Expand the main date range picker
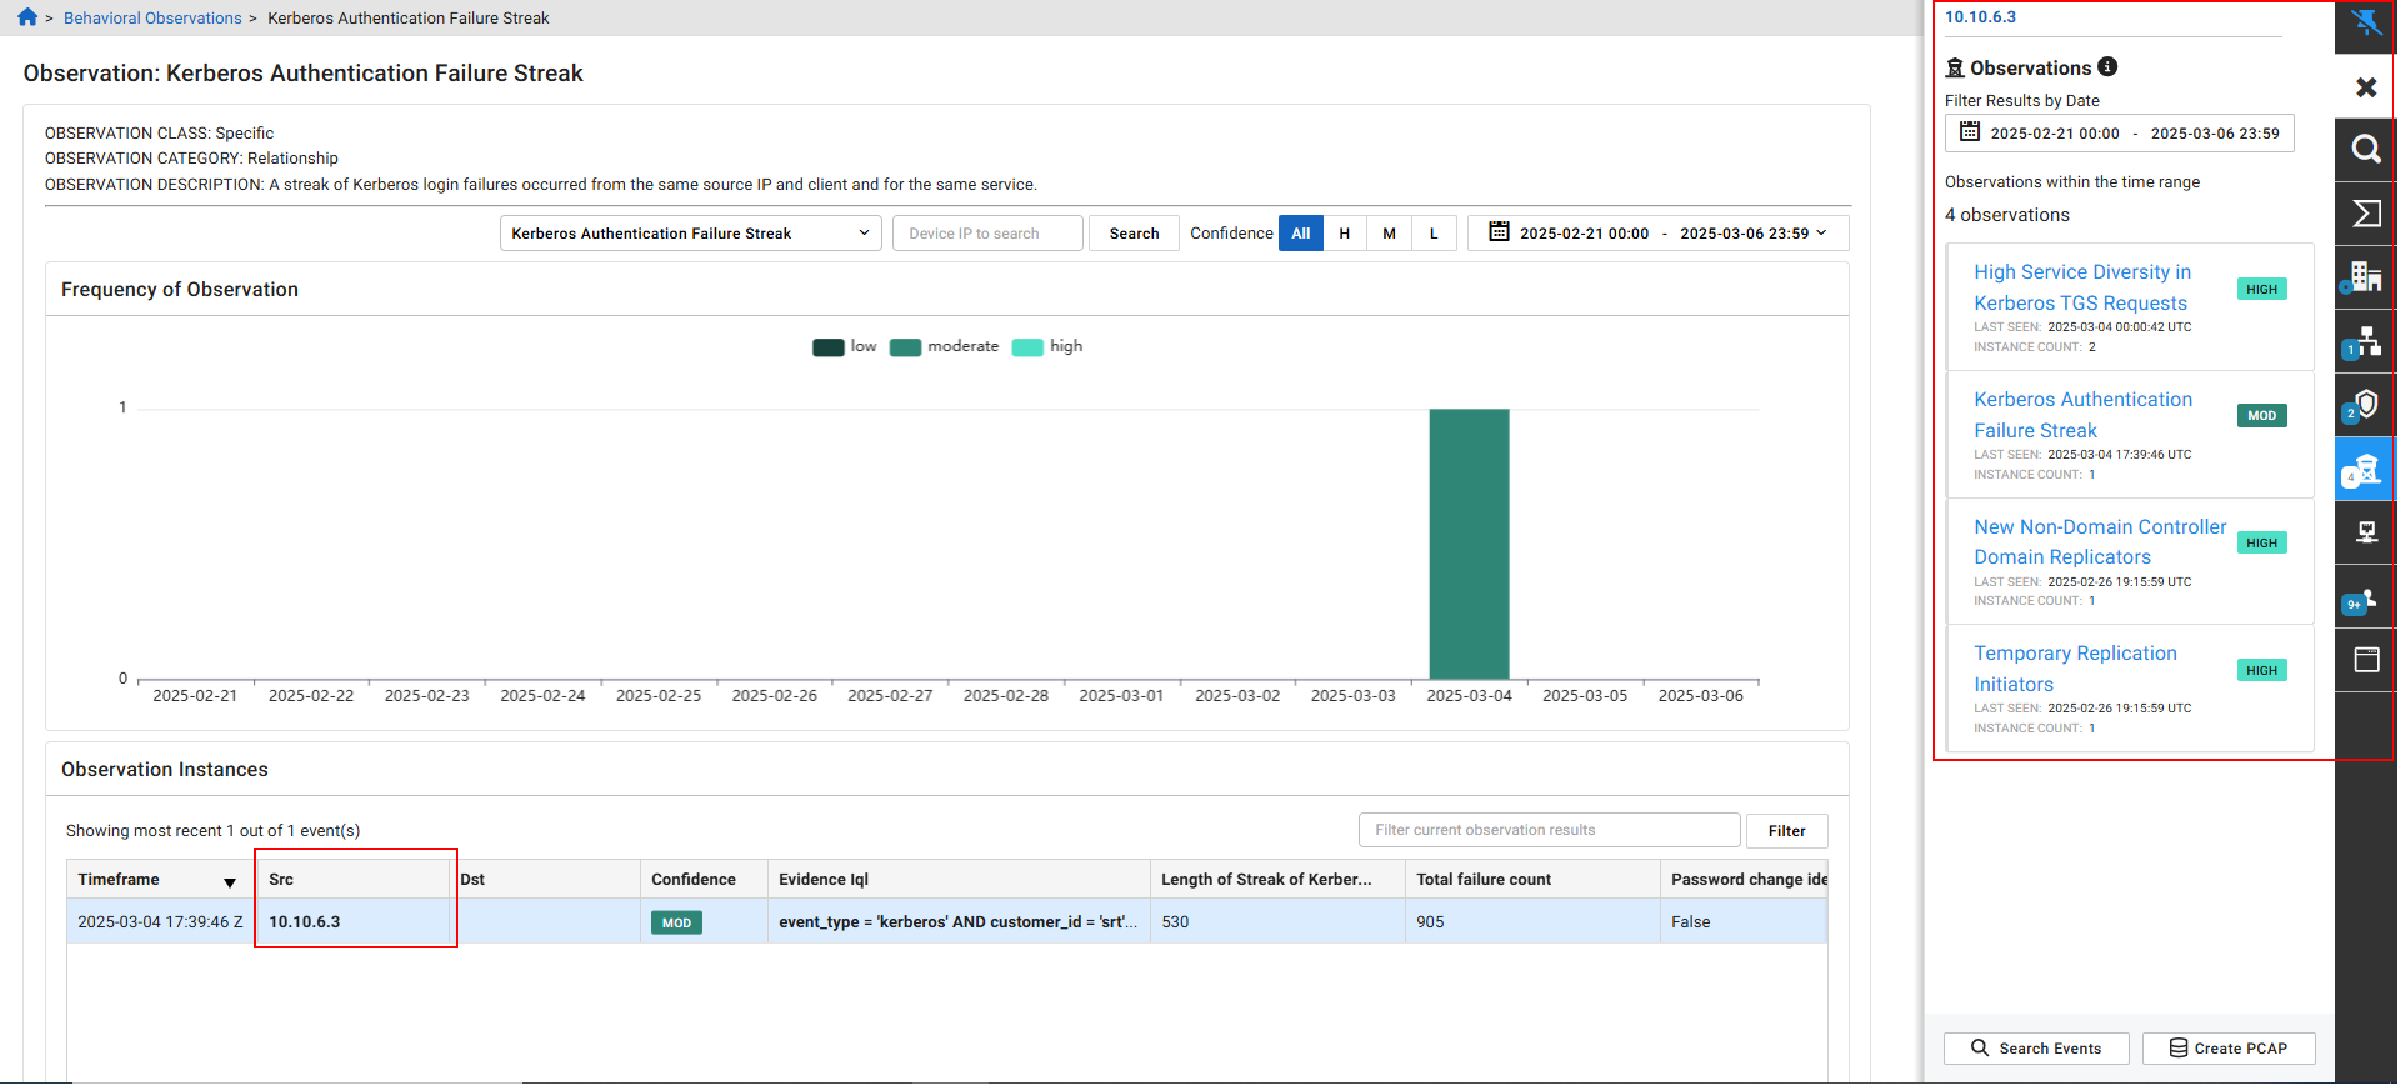The height and width of the screenshot is (1084, 2397). (1658, 233)
